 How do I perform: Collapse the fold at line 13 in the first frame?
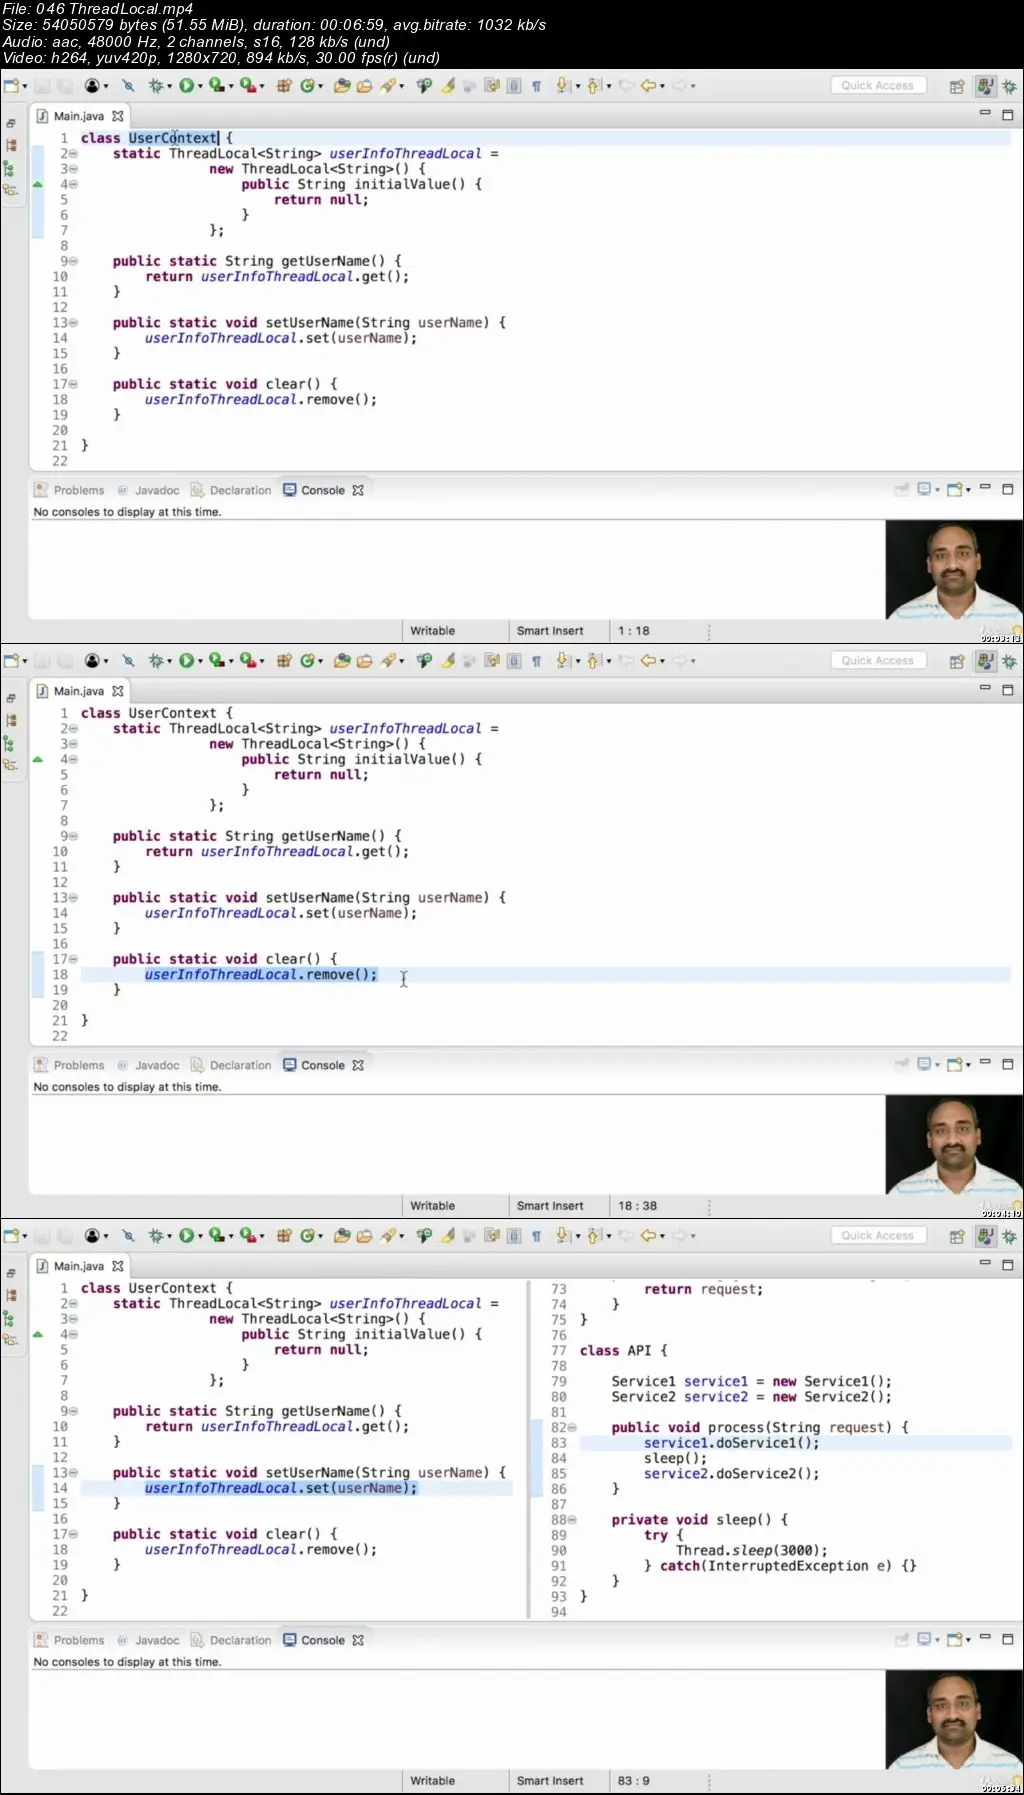click(74, 323)
